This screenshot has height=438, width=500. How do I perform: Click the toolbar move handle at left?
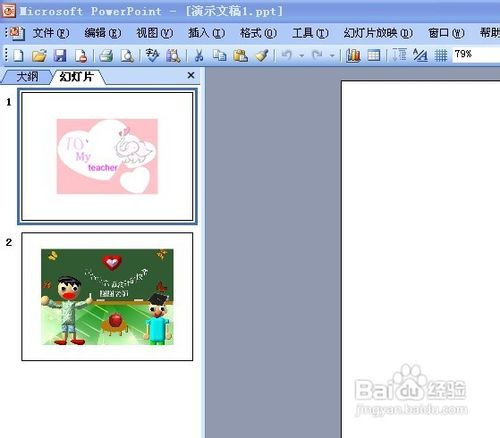click(6, 55)
